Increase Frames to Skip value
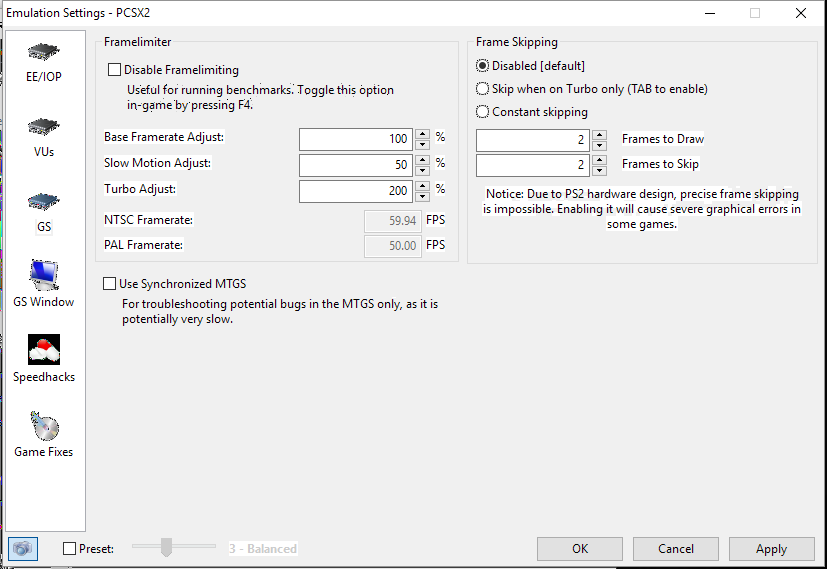Viewport: 827px width, 569px height. coord(600,160)
